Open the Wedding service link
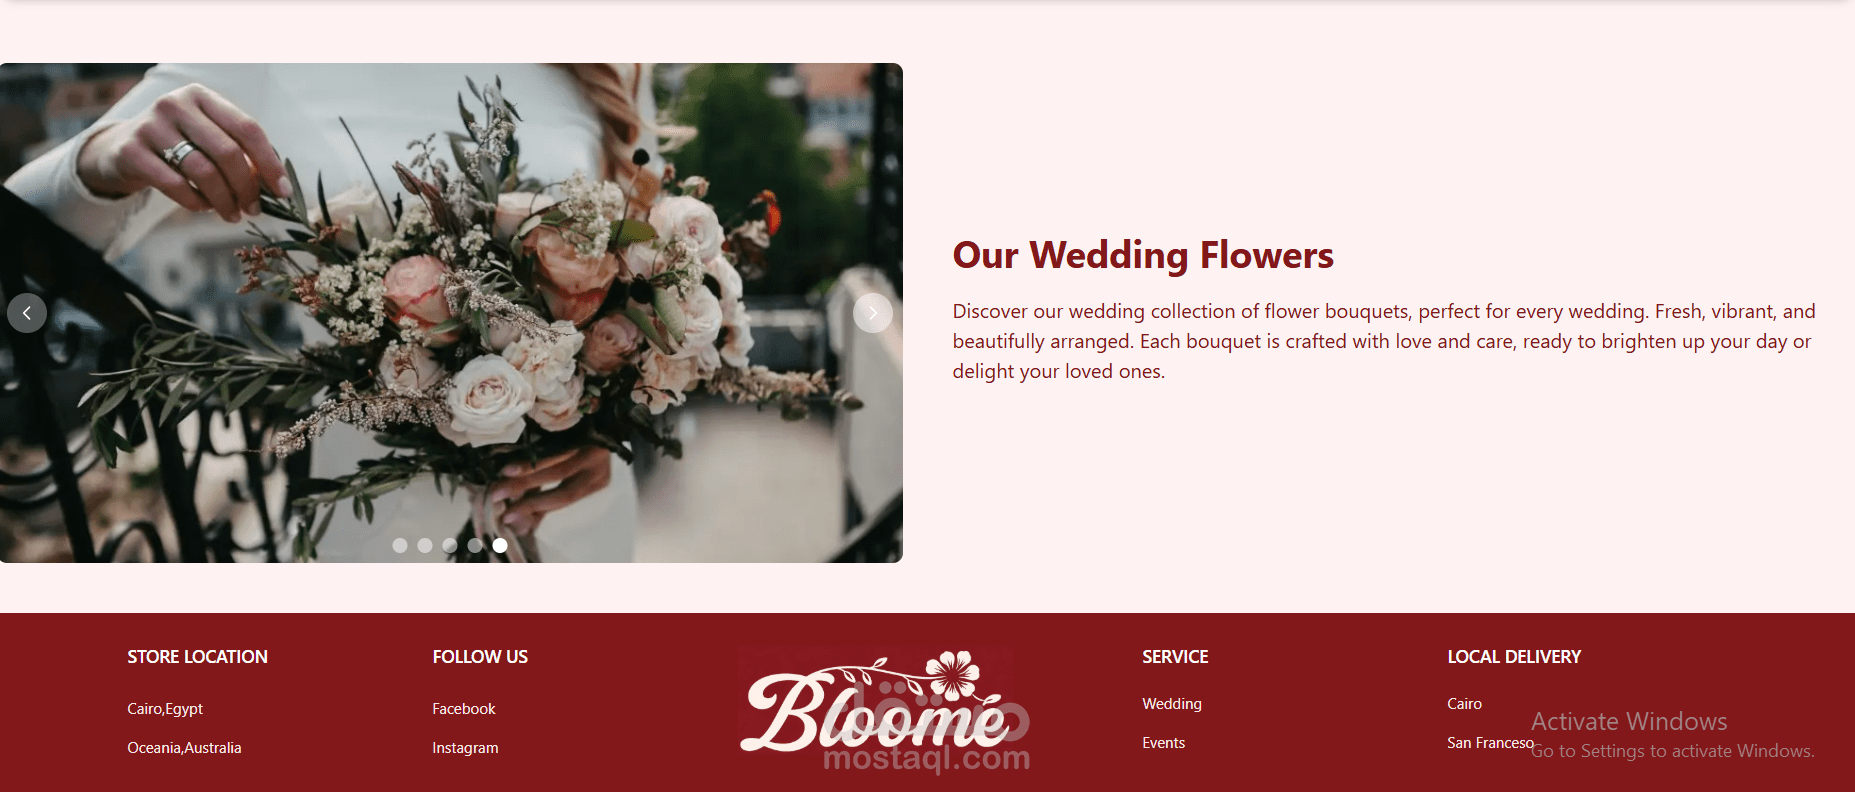1855x792 pixels. [x=1172, y=704]
